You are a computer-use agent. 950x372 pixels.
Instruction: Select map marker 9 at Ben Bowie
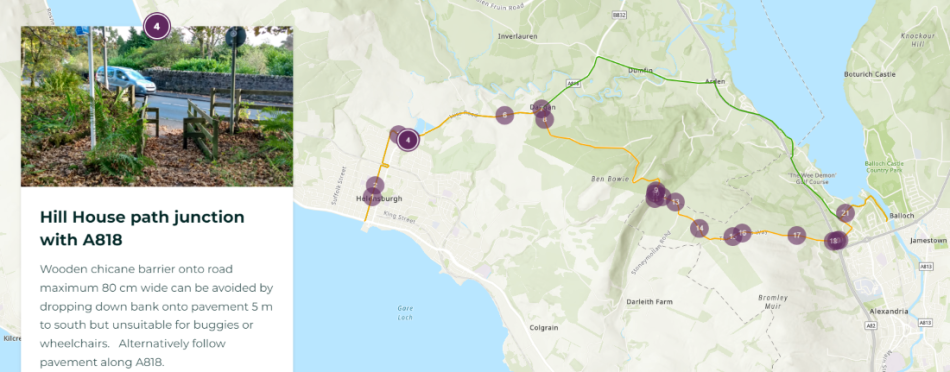656,190
